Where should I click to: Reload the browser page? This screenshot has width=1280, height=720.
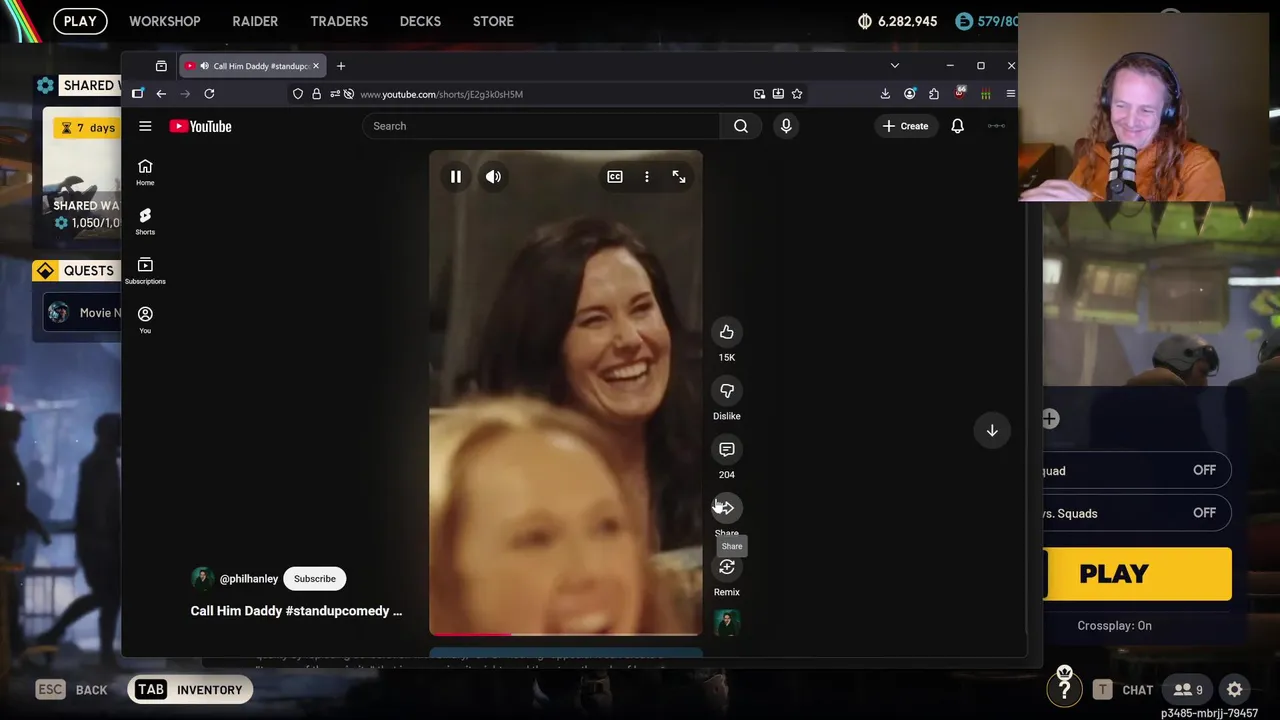coord(209,94)
